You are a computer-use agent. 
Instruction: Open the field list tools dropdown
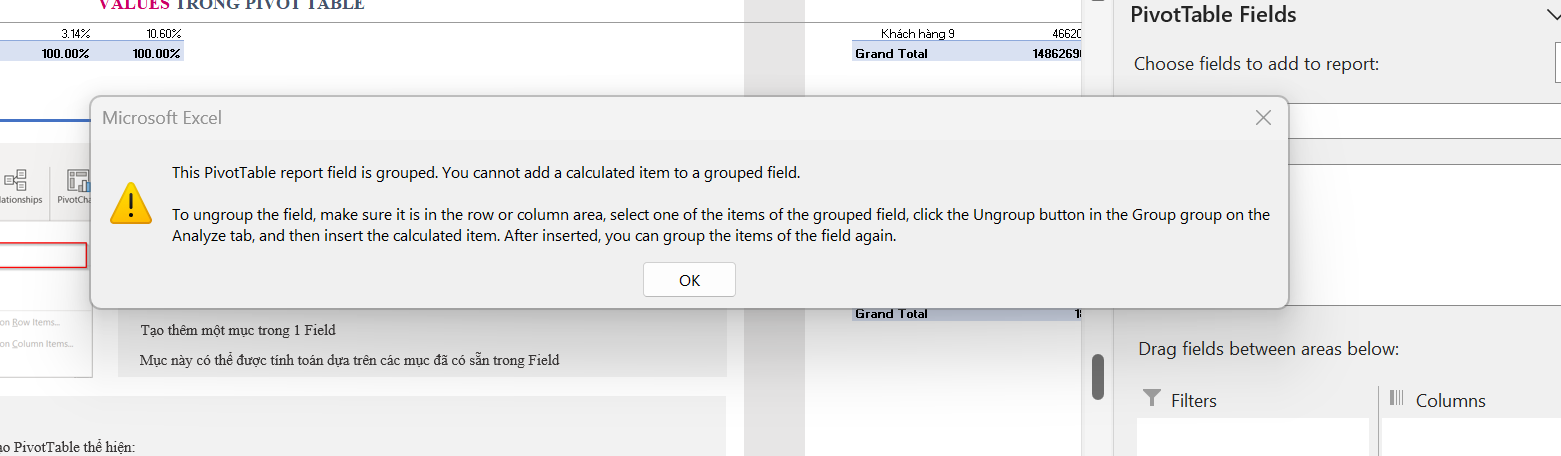point(1558,63)
